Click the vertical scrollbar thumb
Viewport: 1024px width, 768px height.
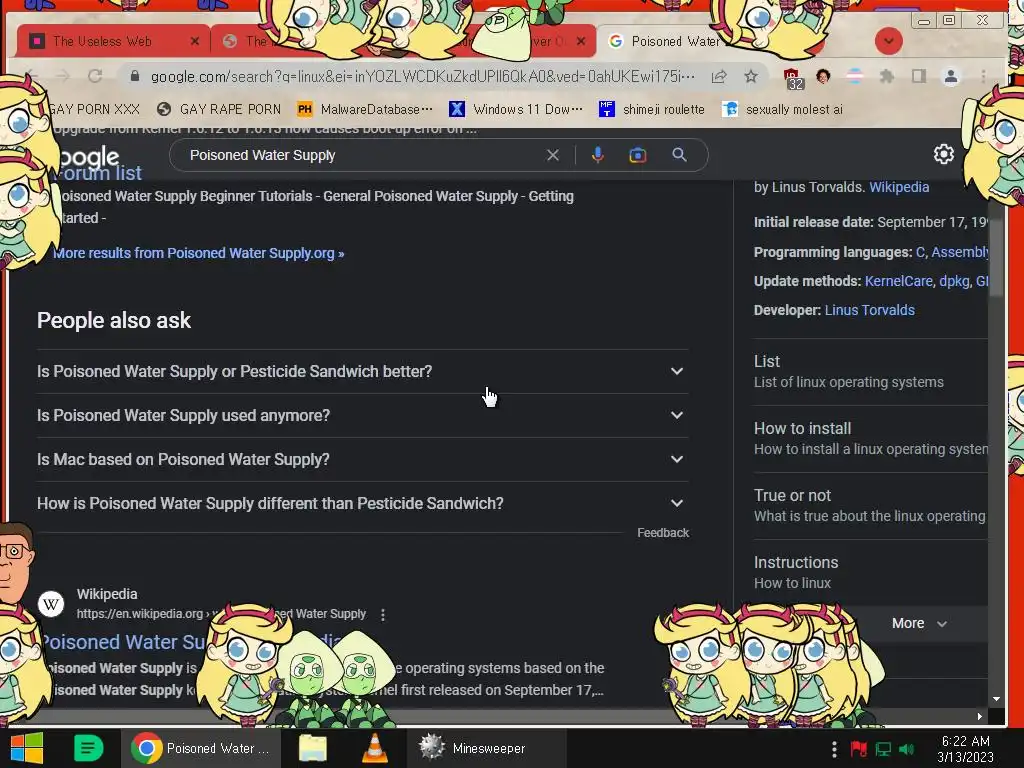pyautogui.click(x=996, y=258)
